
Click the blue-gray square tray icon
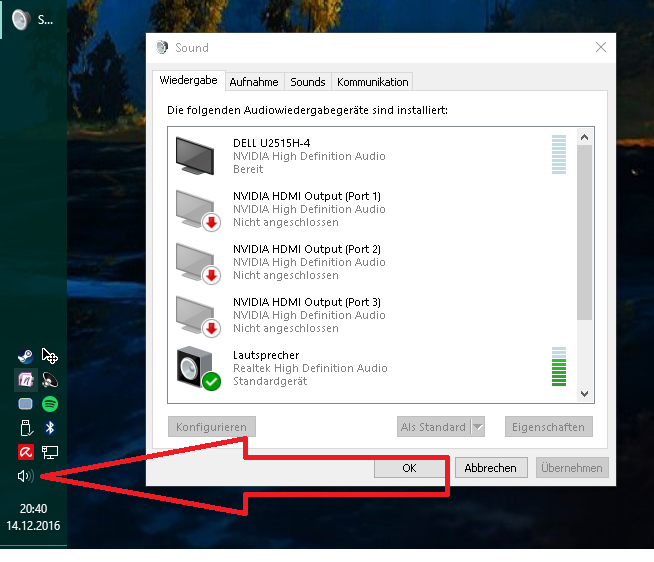(x=26, y=403)
